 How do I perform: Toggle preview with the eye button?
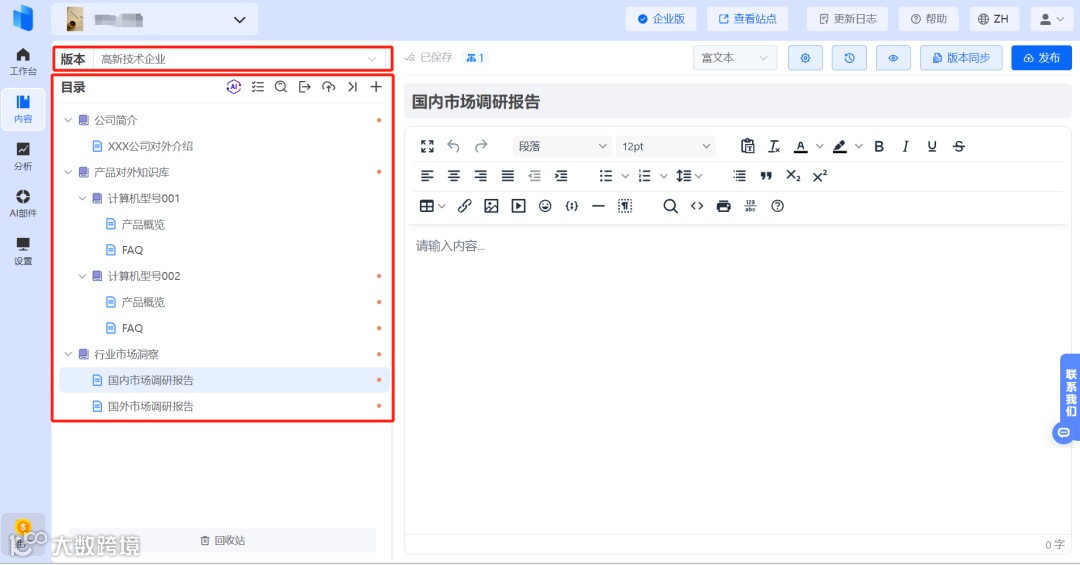(893, 58)
